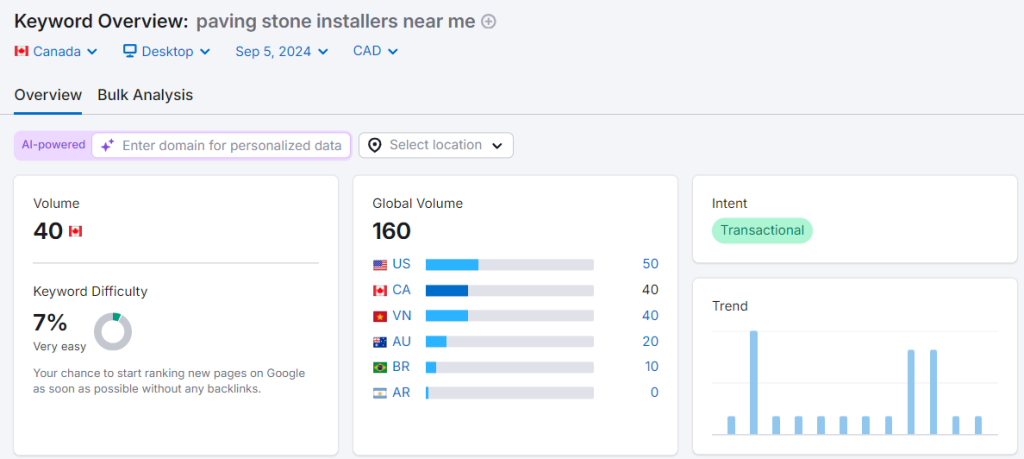Open the Select location dropdown
The height and width of the screenshot is (459, 1024).
[x=436, y=145]
